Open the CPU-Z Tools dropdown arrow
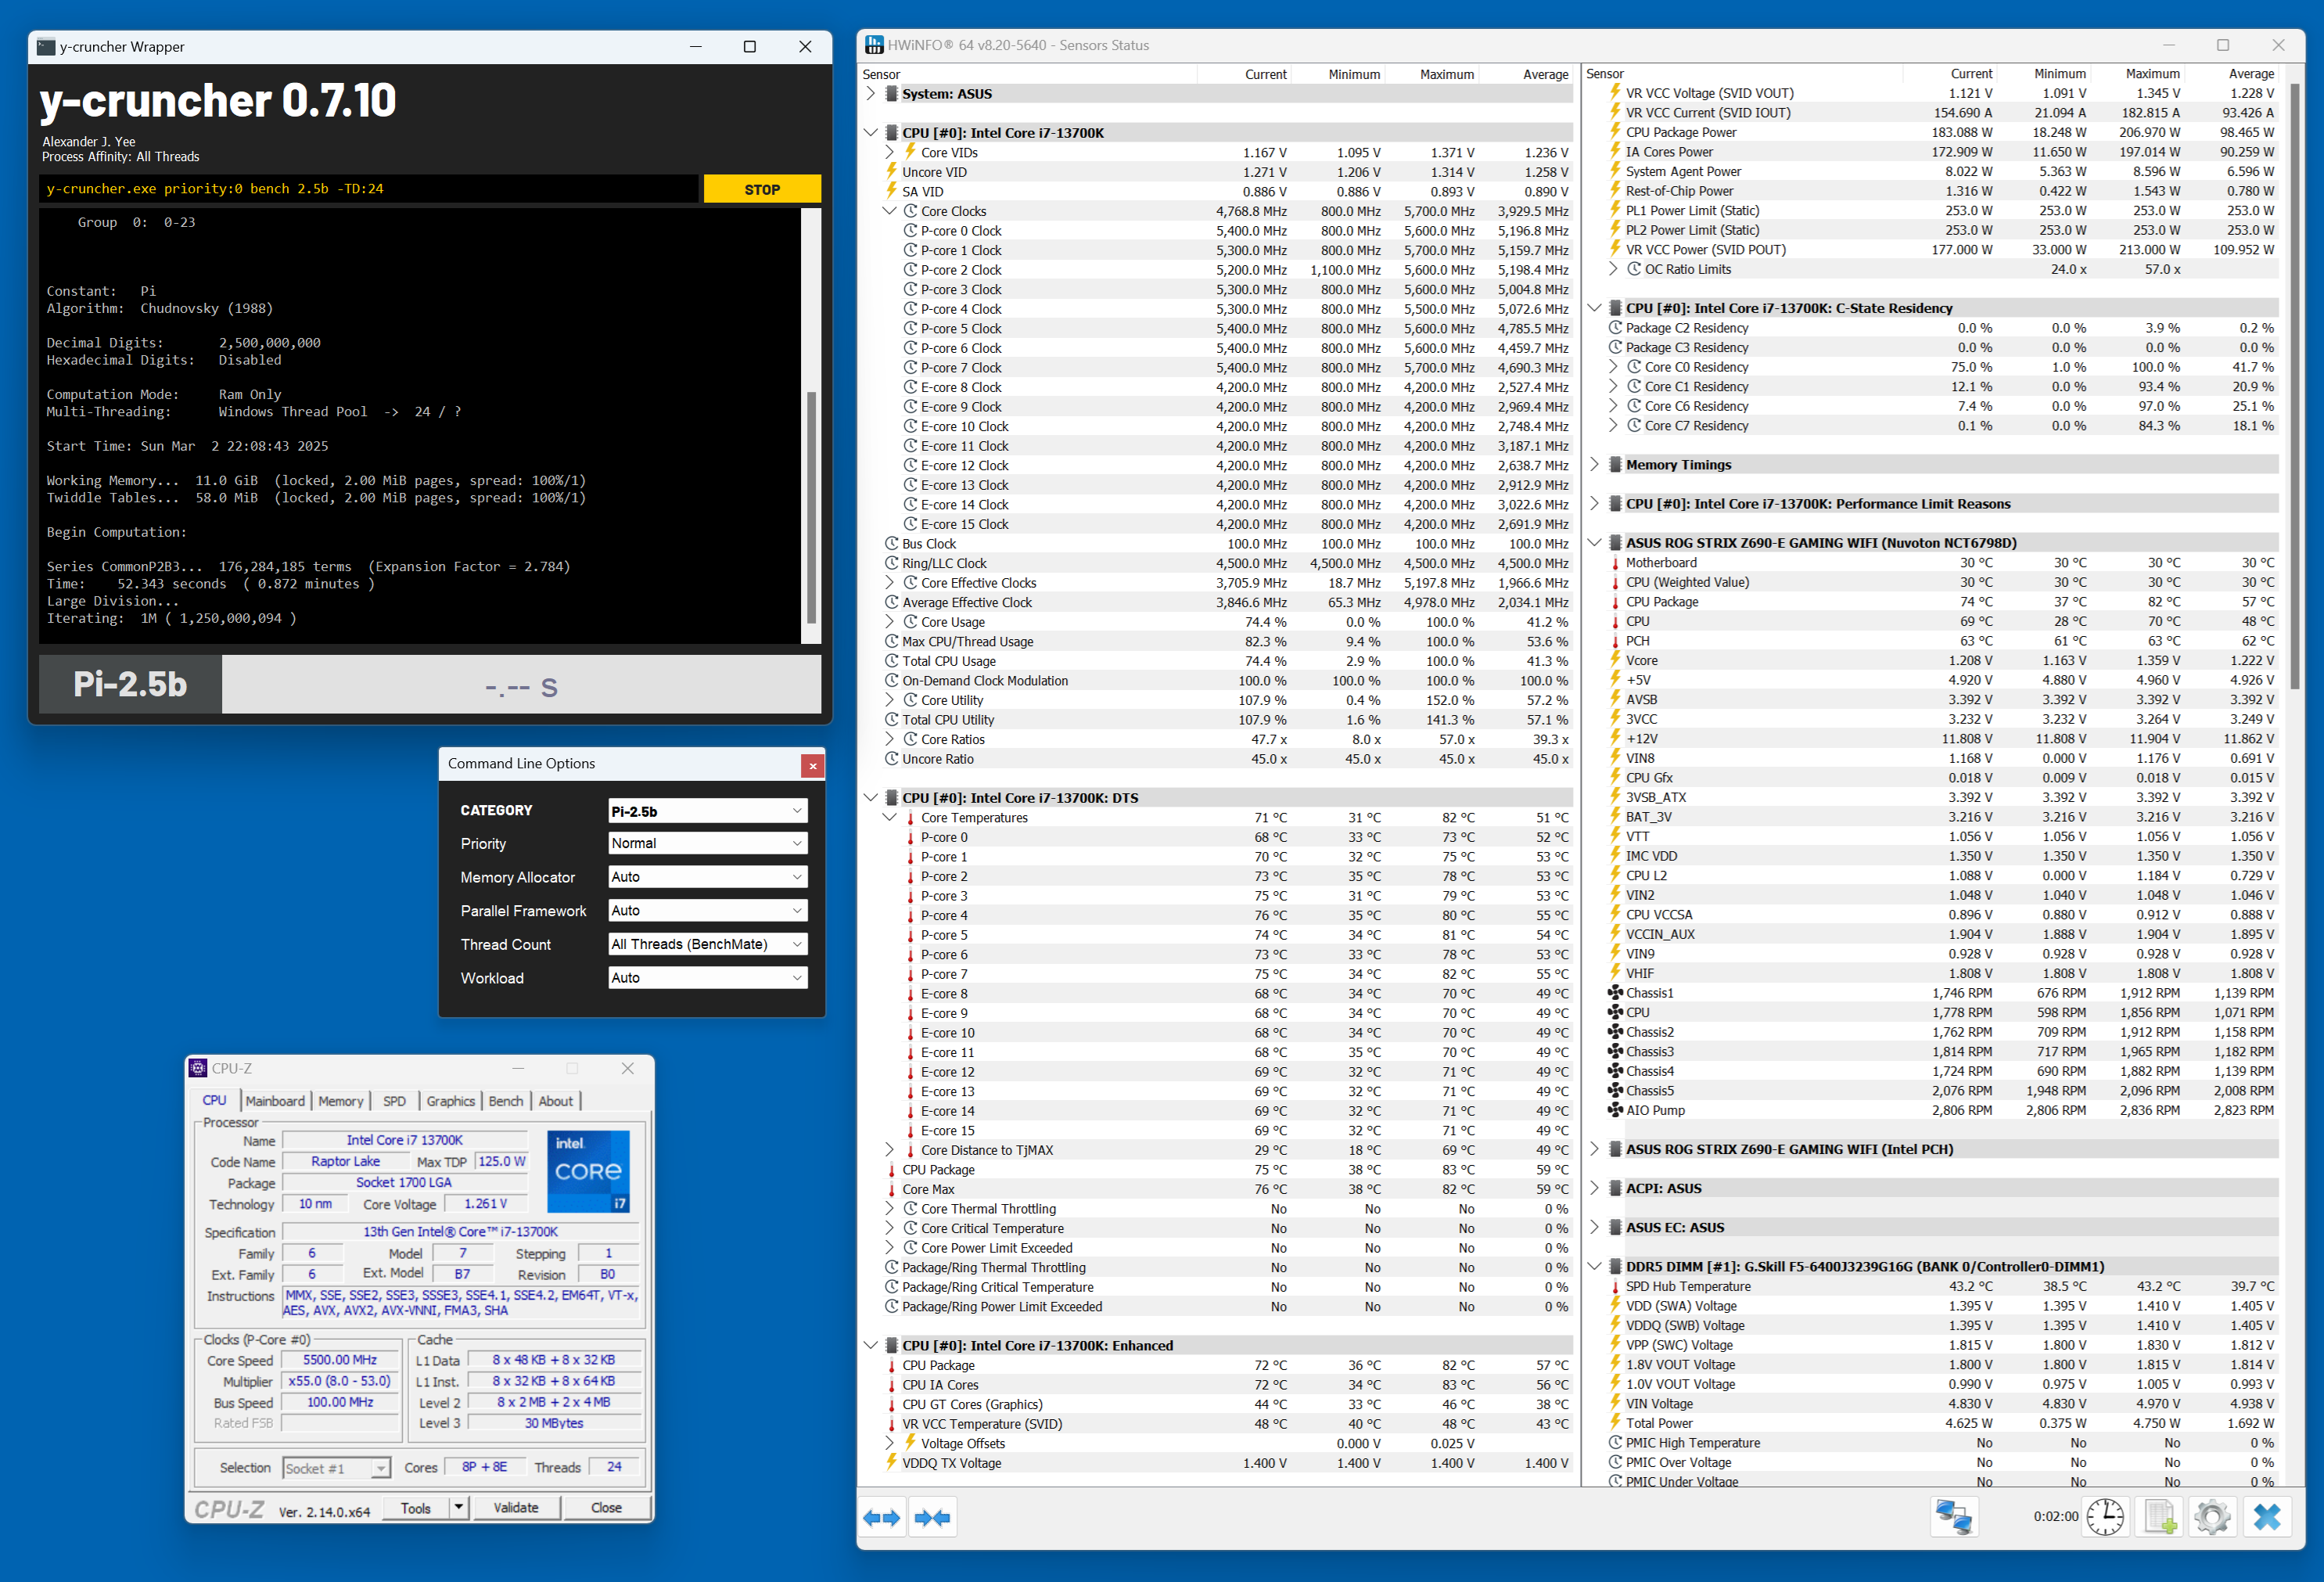The image size is (2324, 1582). (458, 1507)
